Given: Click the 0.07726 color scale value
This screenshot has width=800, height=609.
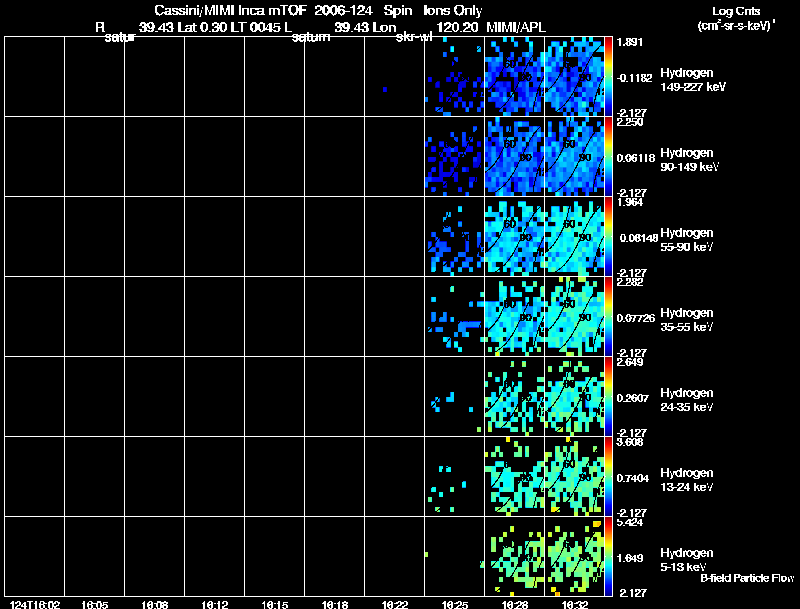Looking at the screenshot, I should click(x=636, y=318).
